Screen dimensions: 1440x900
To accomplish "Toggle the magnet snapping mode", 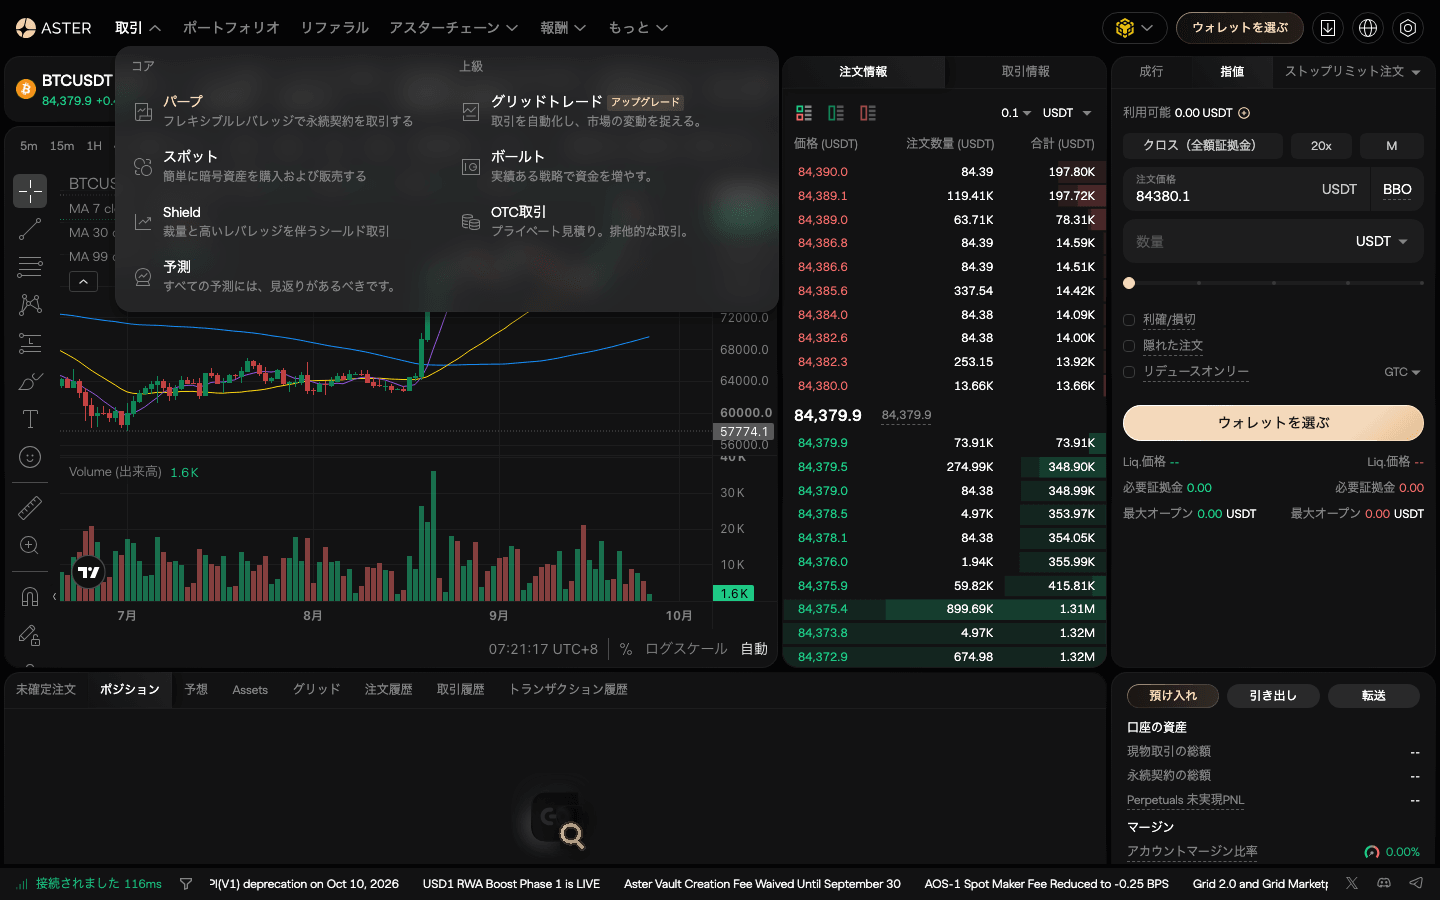I will point(30,597).
